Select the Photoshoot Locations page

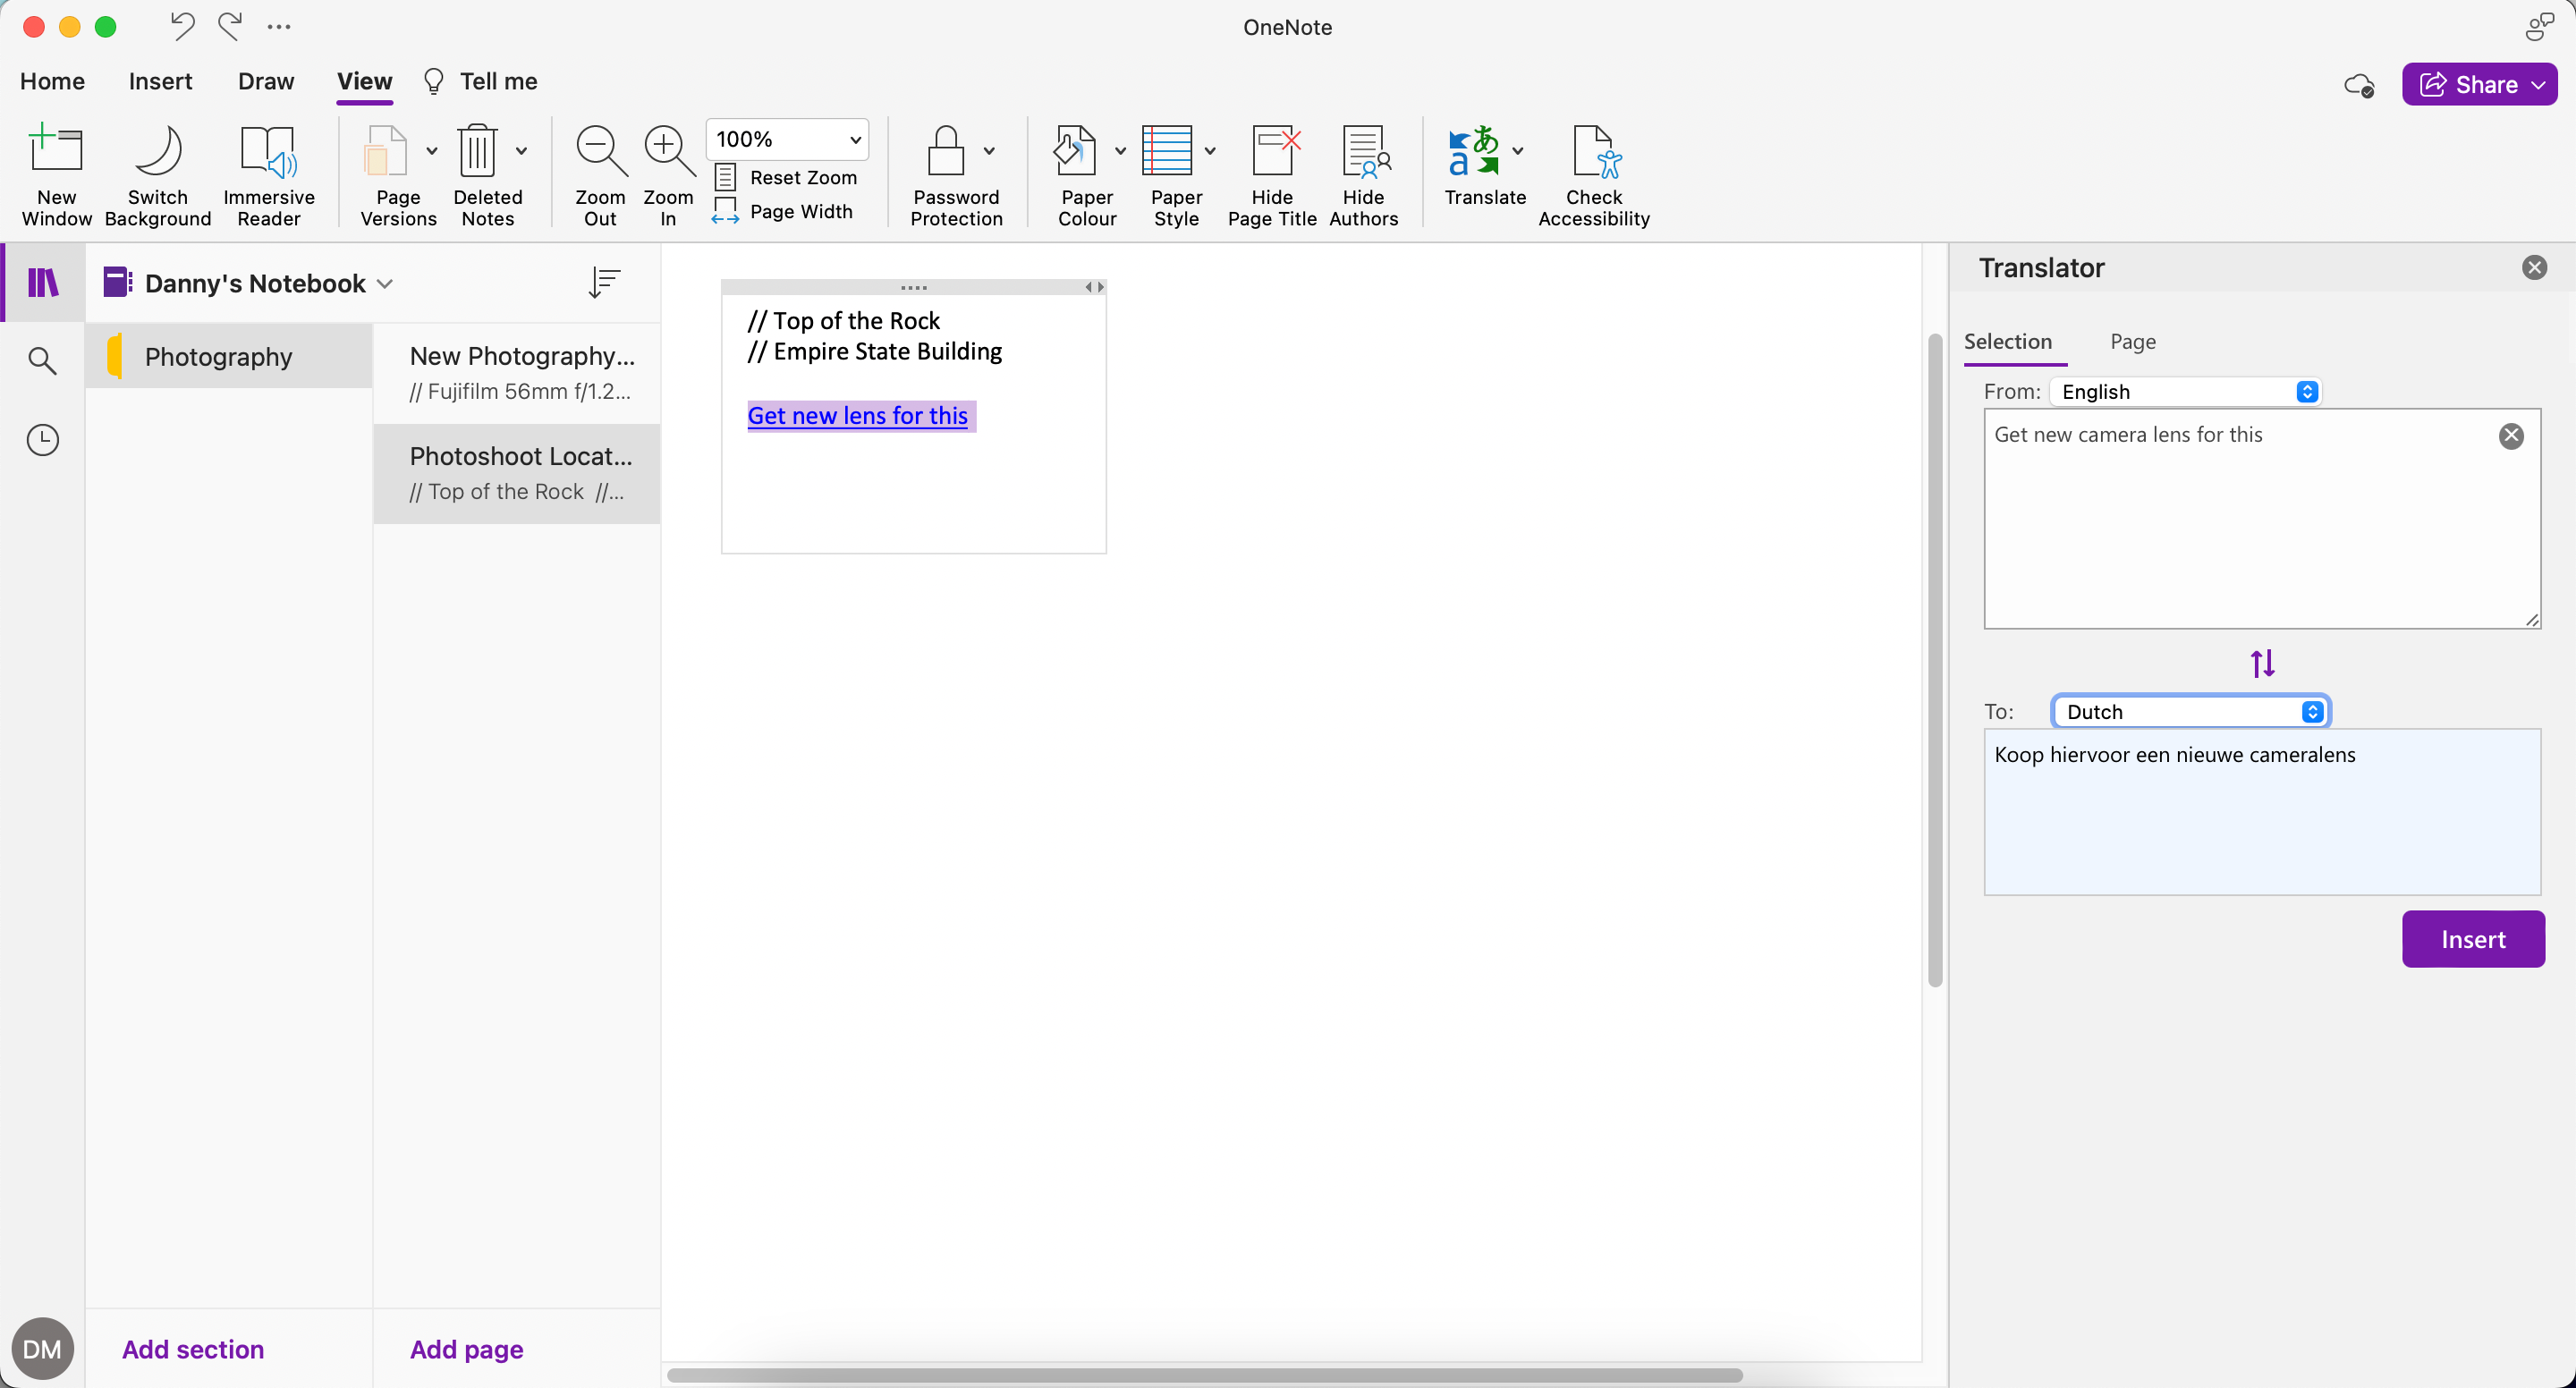516,473
